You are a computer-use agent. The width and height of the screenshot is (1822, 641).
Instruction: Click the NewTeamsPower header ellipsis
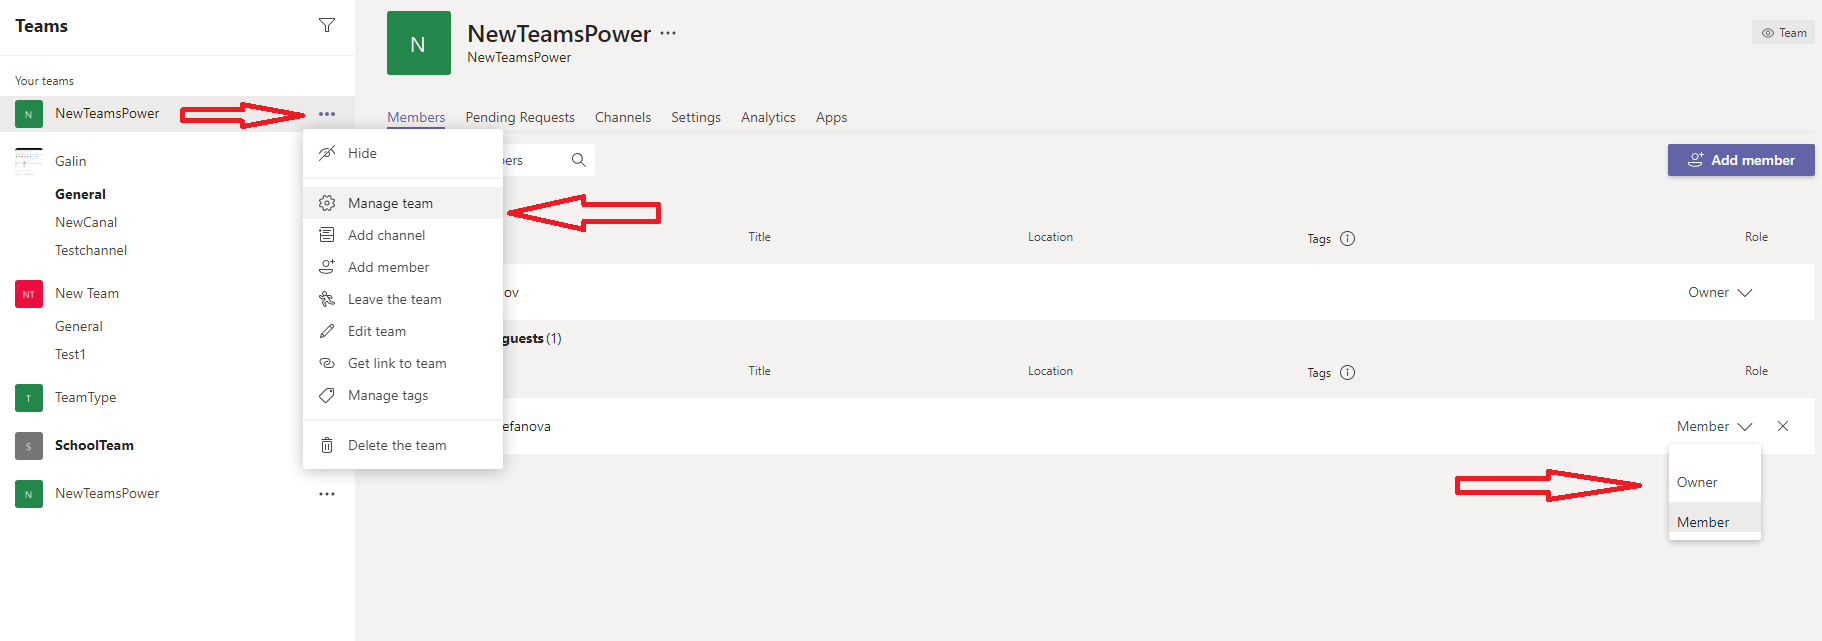(668, 33)
